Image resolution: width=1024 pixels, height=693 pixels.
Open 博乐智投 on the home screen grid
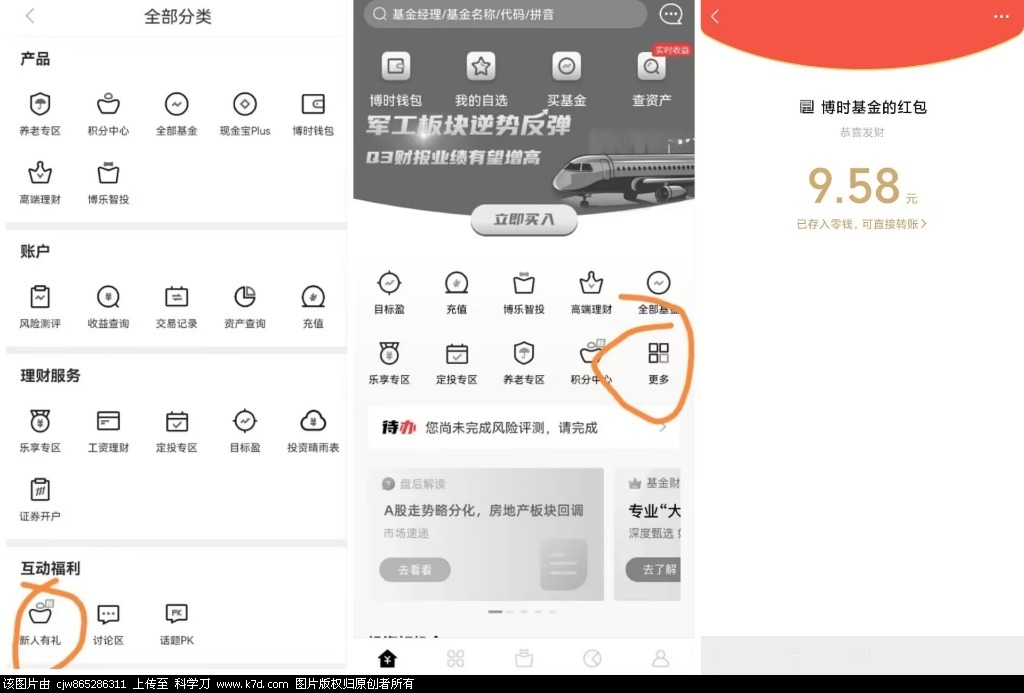tap(524, 292)
